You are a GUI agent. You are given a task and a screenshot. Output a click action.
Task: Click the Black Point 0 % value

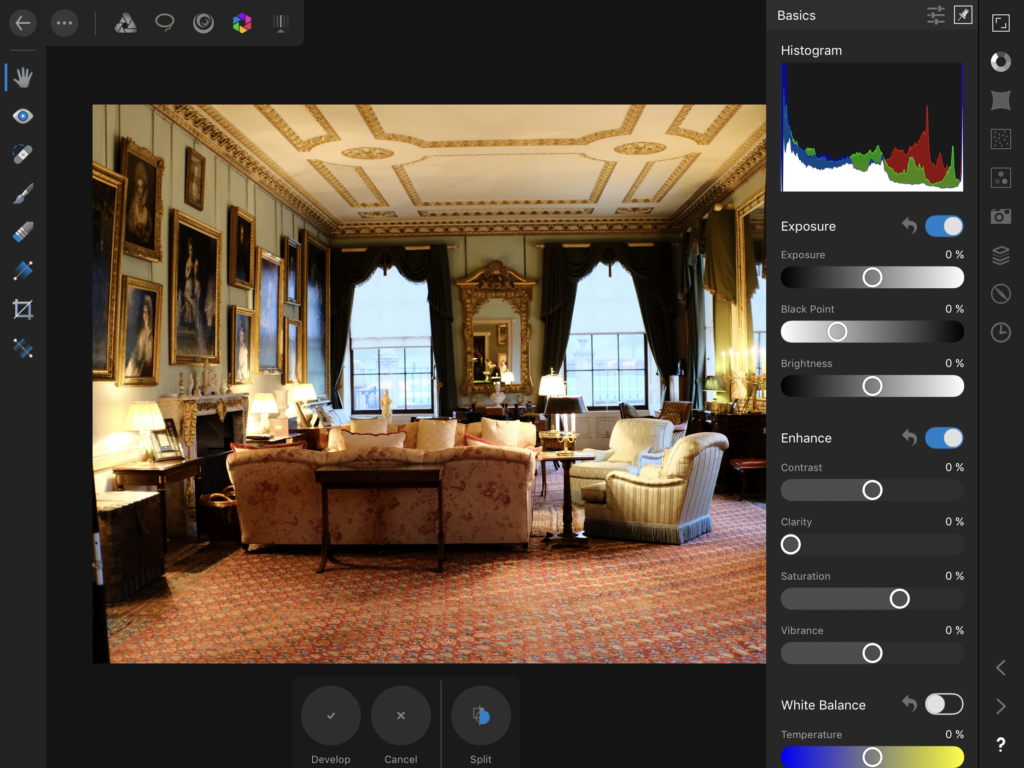click(x=954, y=309)
